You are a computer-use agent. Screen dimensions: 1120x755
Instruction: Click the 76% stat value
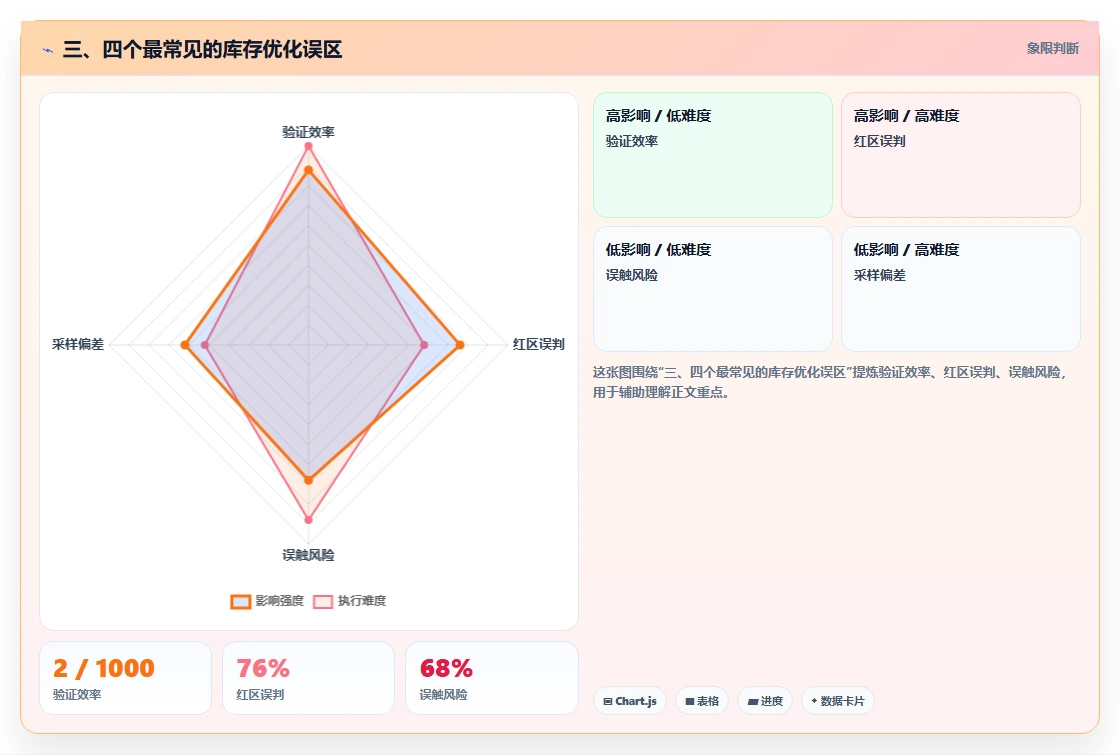coord(263,668)
